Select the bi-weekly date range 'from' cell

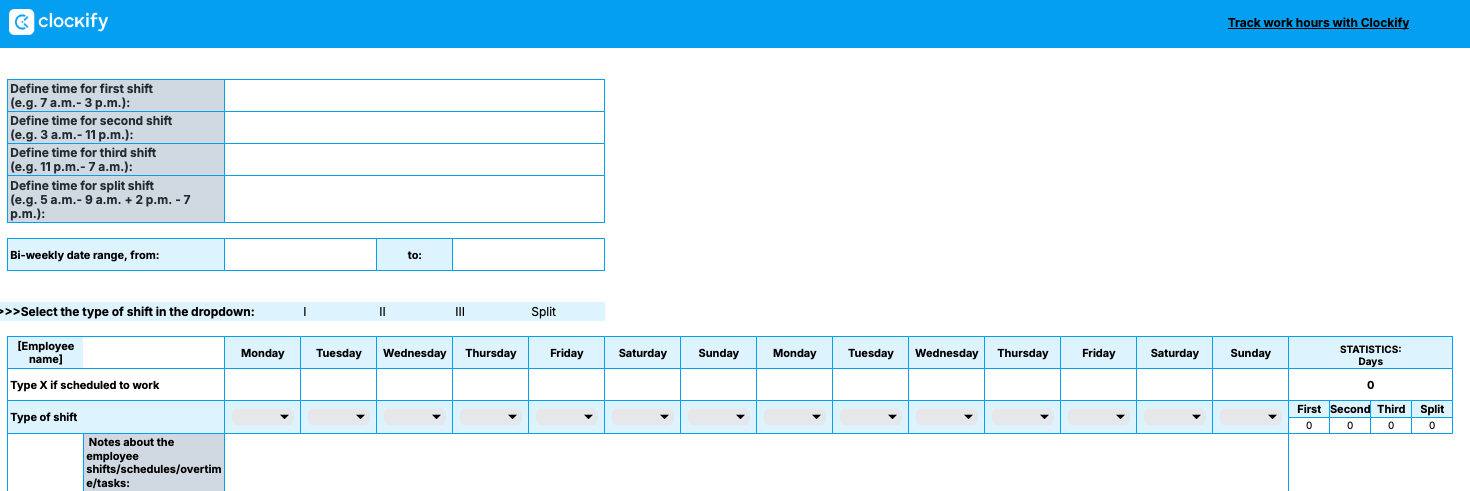coord(300,255)
